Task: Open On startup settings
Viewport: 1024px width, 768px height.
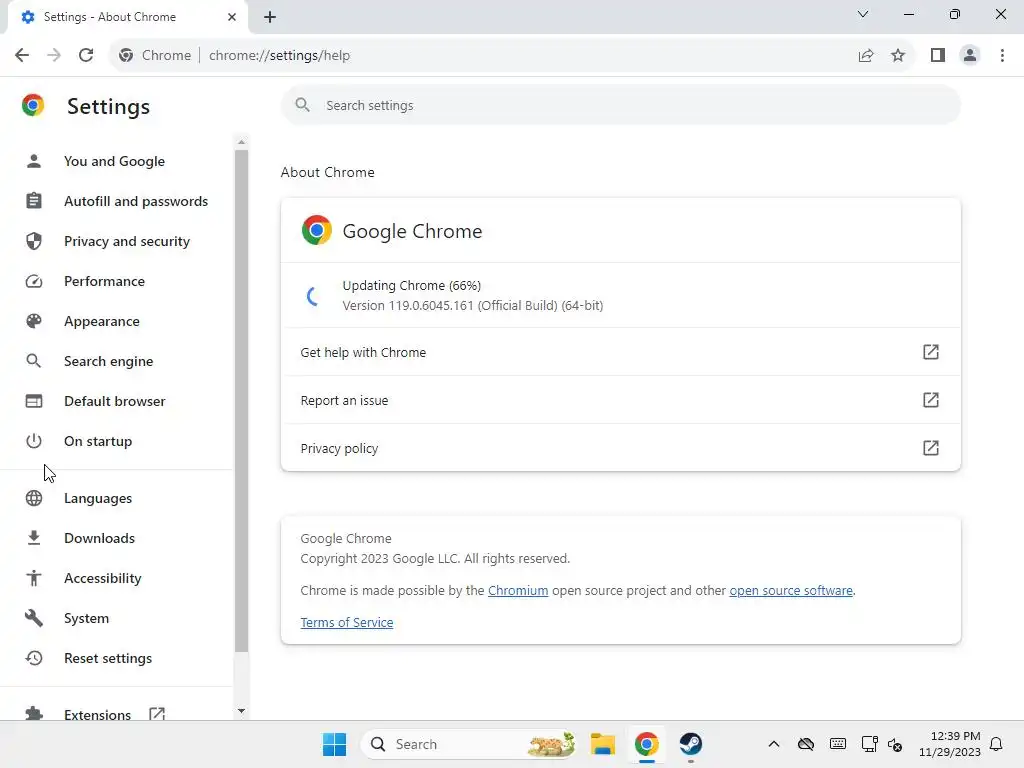Action: point(98,441)
